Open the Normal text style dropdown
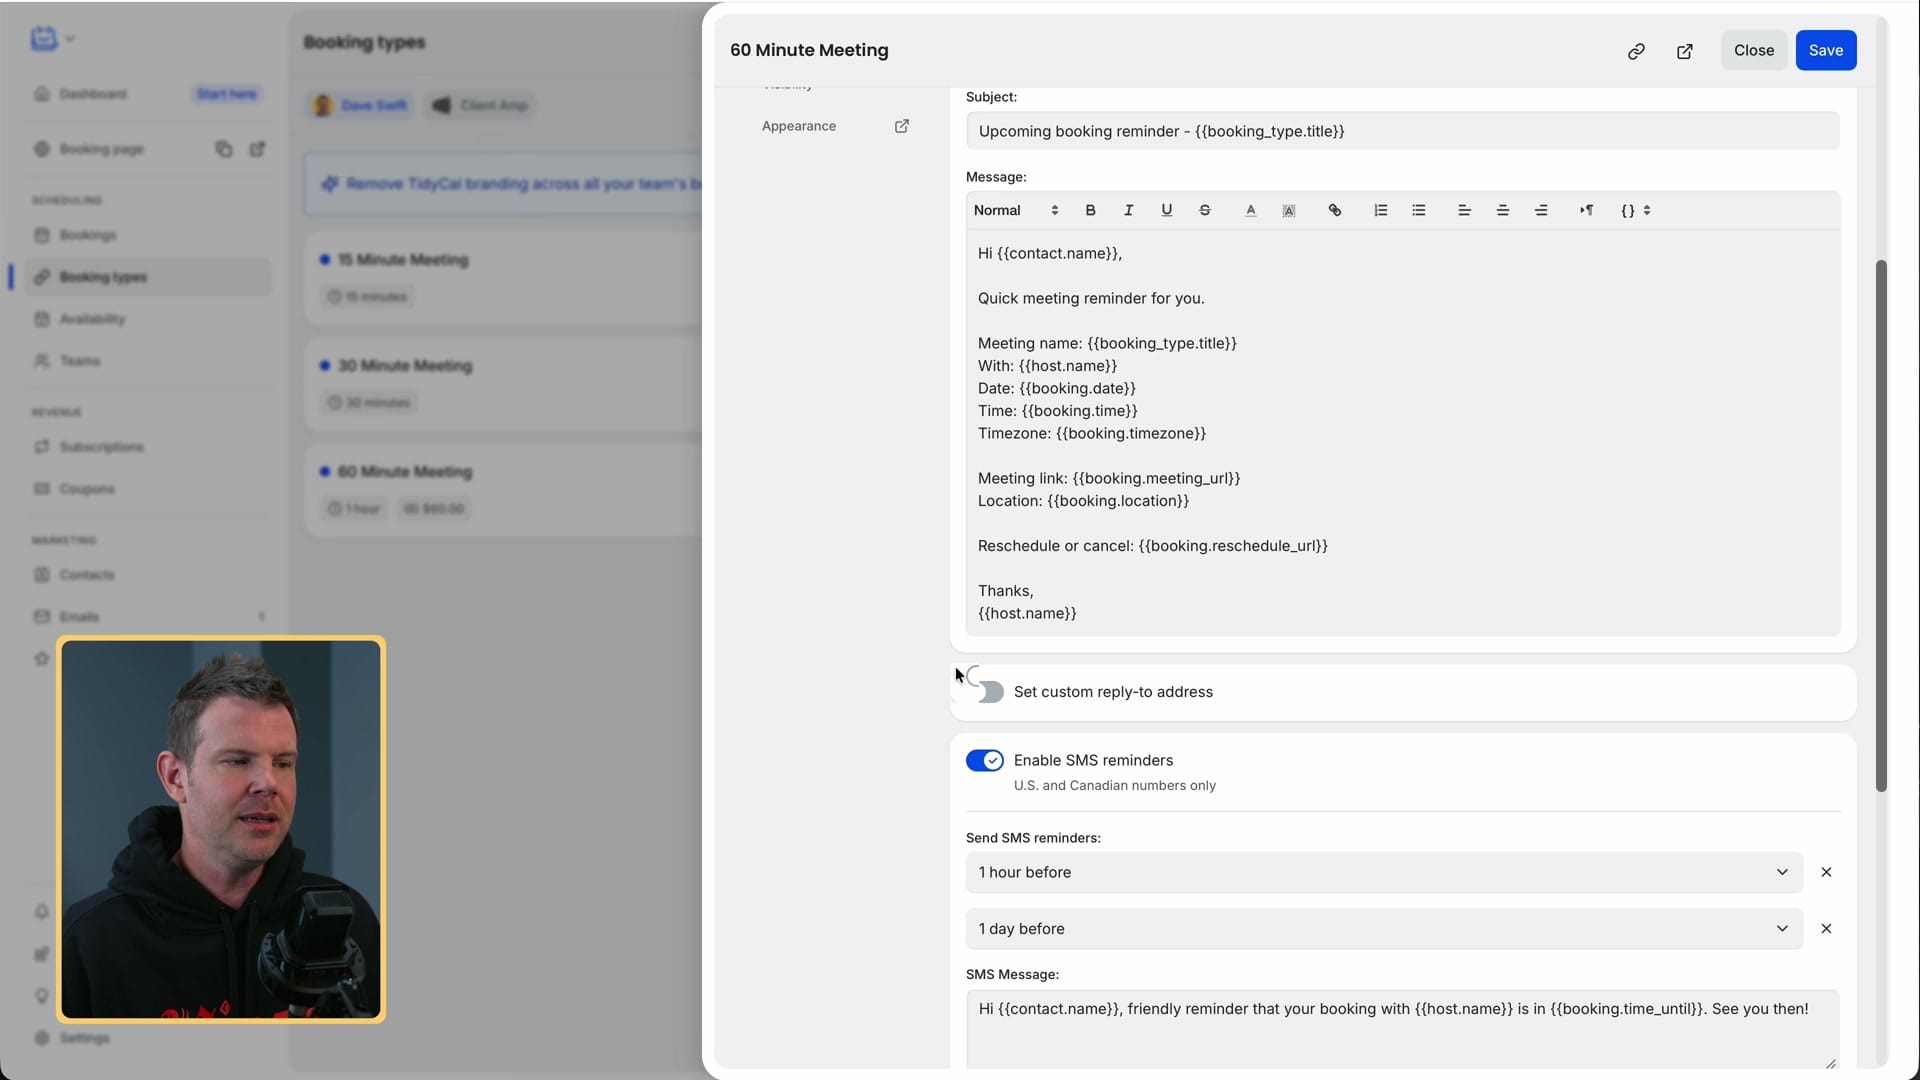This screenshot has width=1920, height=1080. coord(1015,210)
